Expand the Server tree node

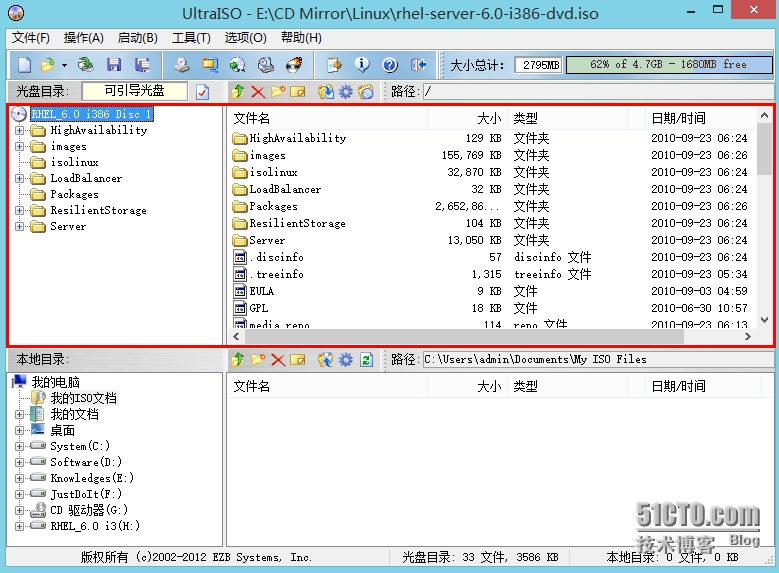19,227
